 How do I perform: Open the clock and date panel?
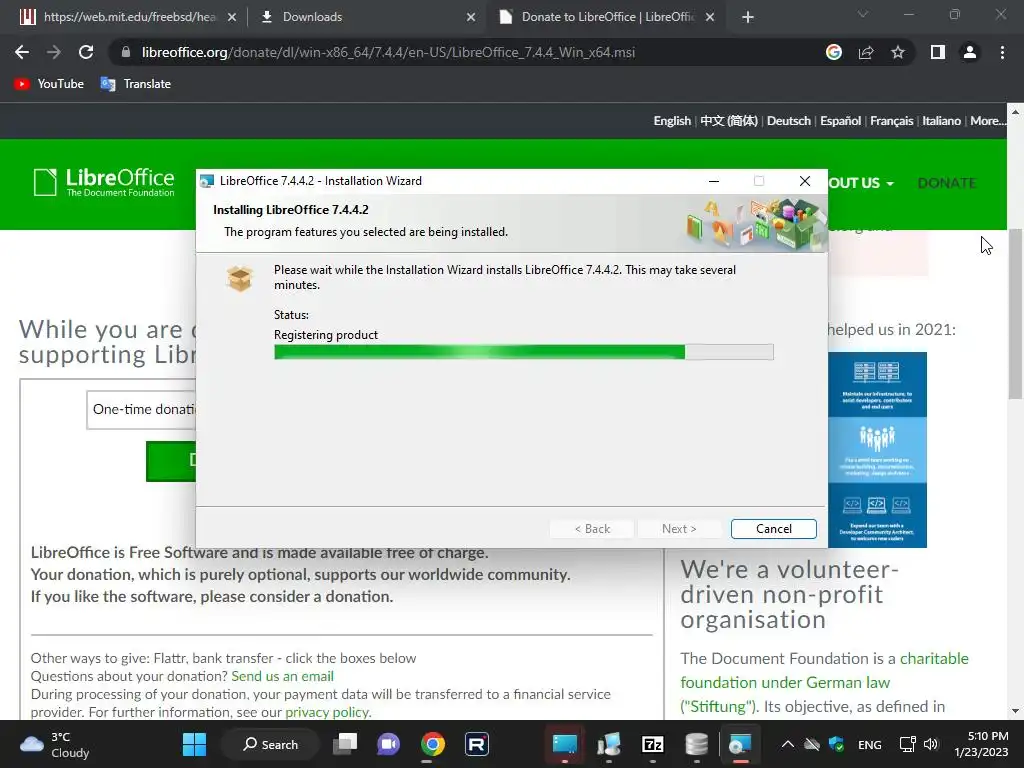(x=982, y=744)
